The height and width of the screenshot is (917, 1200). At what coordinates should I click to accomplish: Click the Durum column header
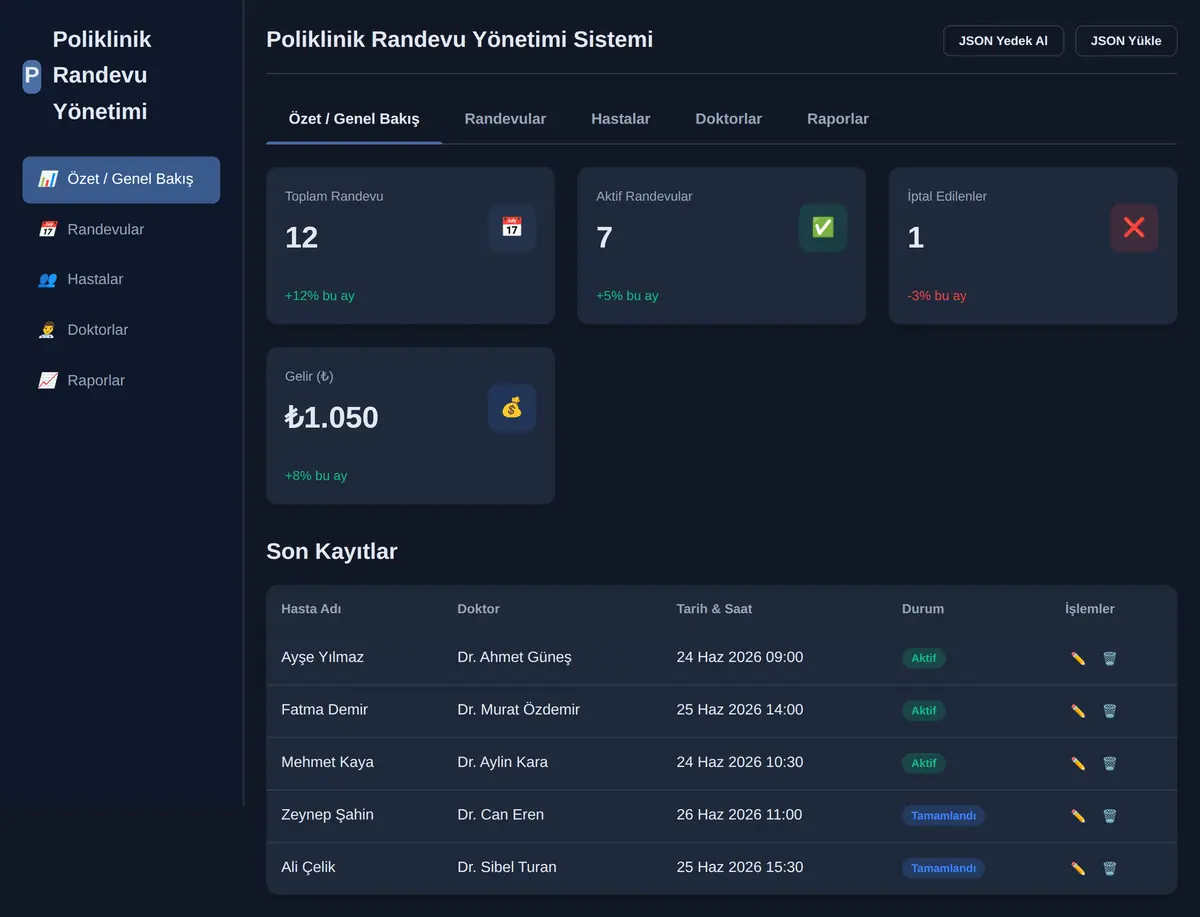[x=923, y=609]
